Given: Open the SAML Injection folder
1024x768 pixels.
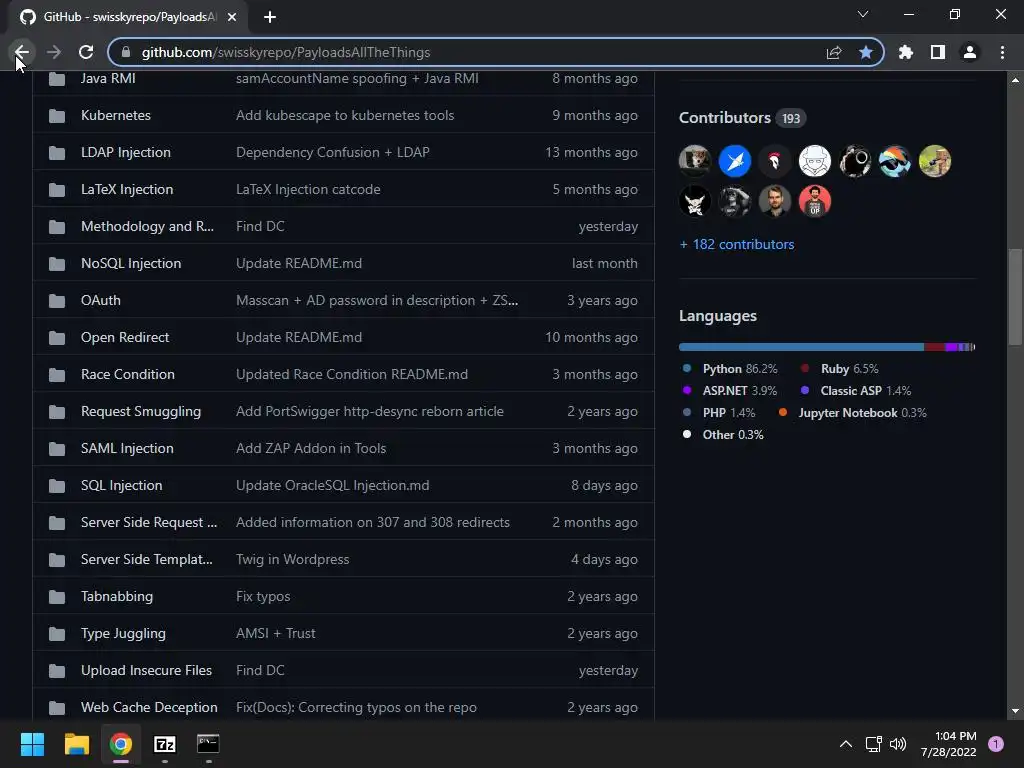Looking at the screenshot, I should coord(127,449).
